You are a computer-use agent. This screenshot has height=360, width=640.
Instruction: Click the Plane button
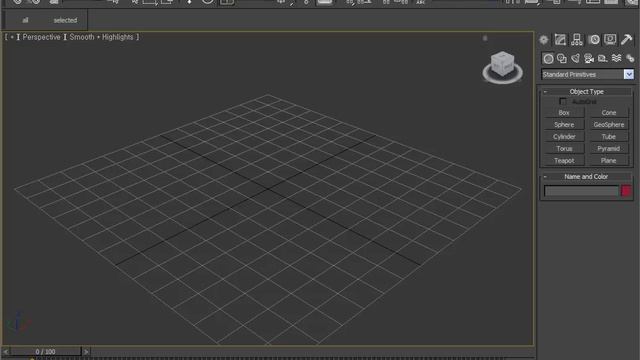[x=608, y=160]
